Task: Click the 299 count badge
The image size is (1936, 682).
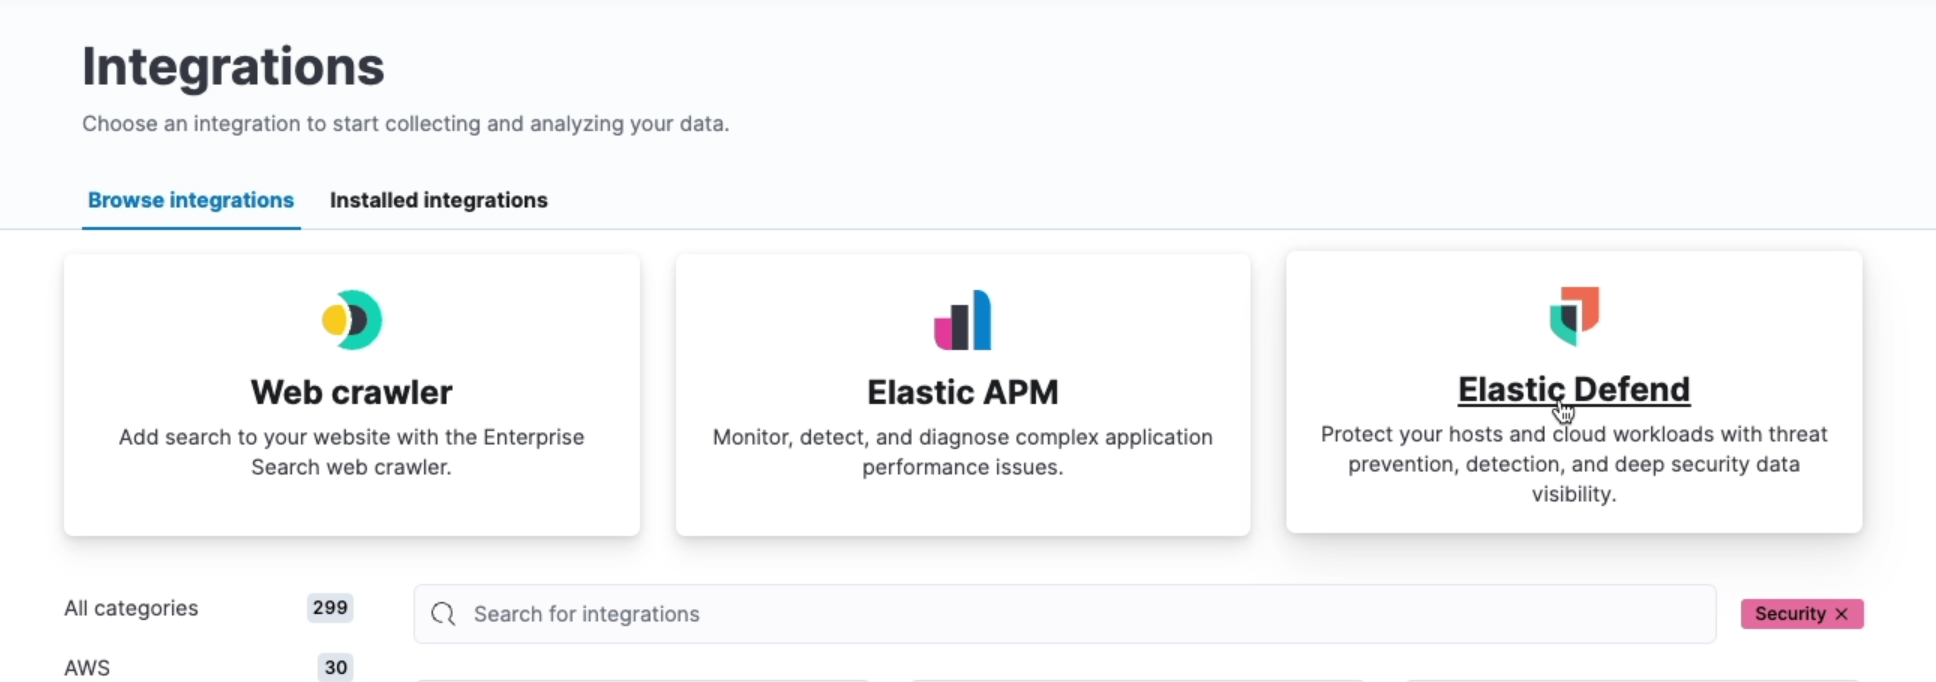Action: pos(330,608)
